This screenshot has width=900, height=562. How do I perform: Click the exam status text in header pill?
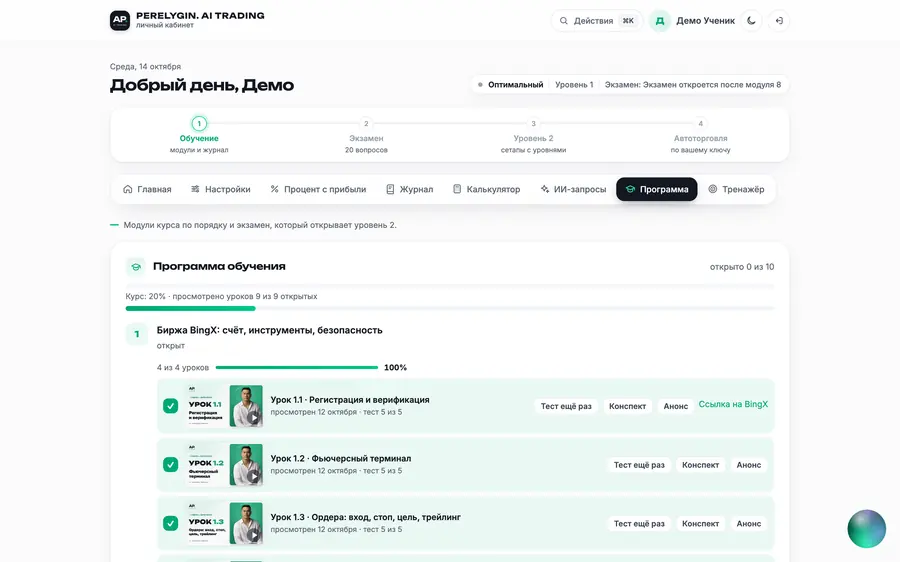point(693,84)
